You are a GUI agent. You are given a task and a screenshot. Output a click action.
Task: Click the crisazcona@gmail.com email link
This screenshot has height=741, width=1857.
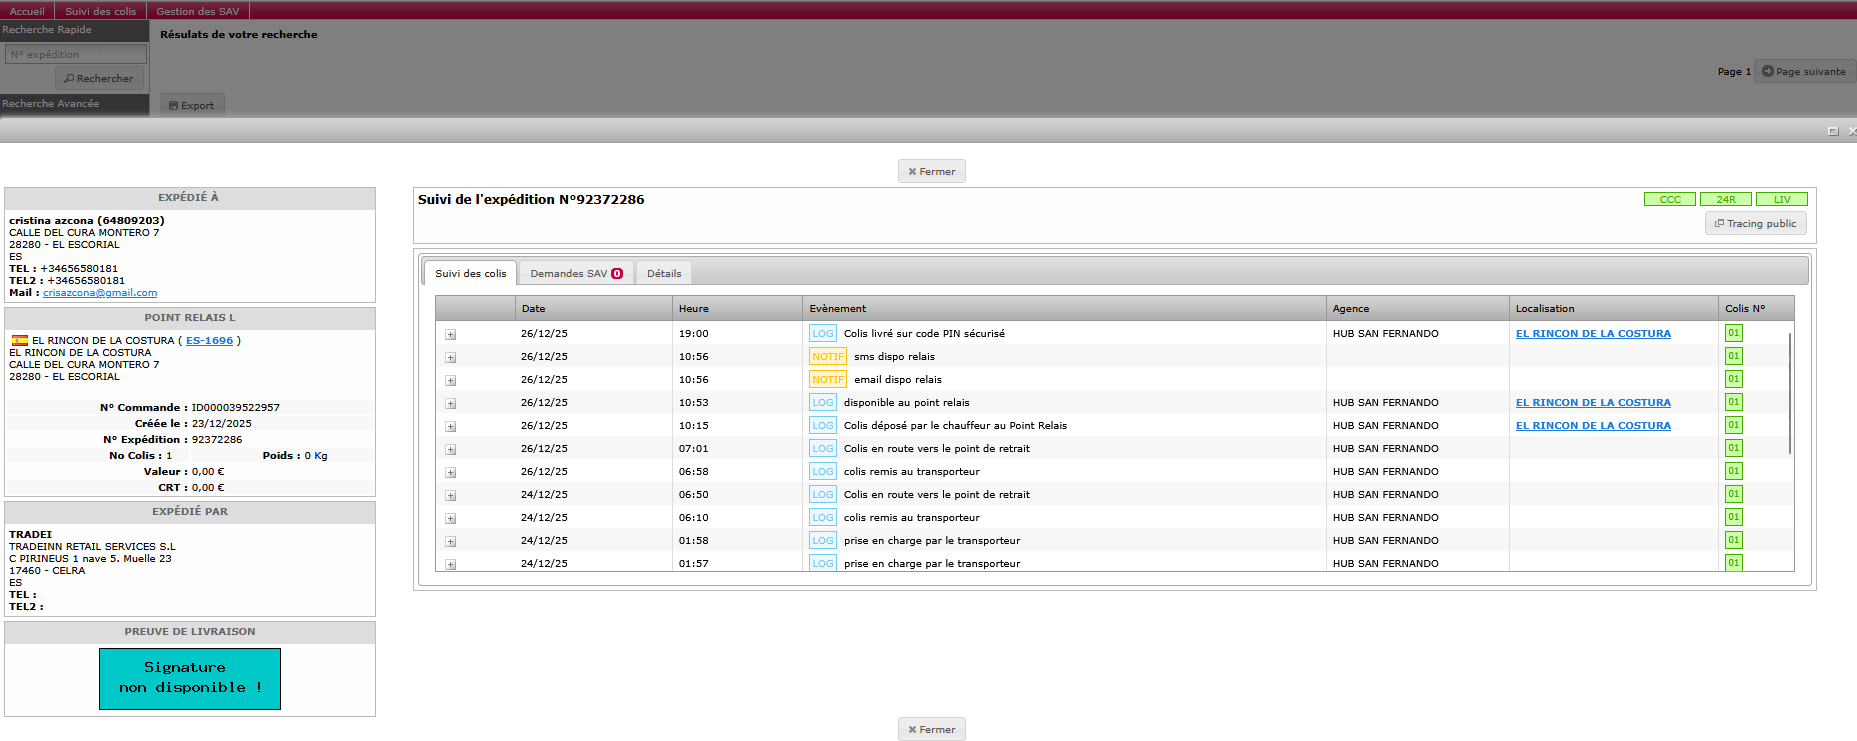pos(100,293)
